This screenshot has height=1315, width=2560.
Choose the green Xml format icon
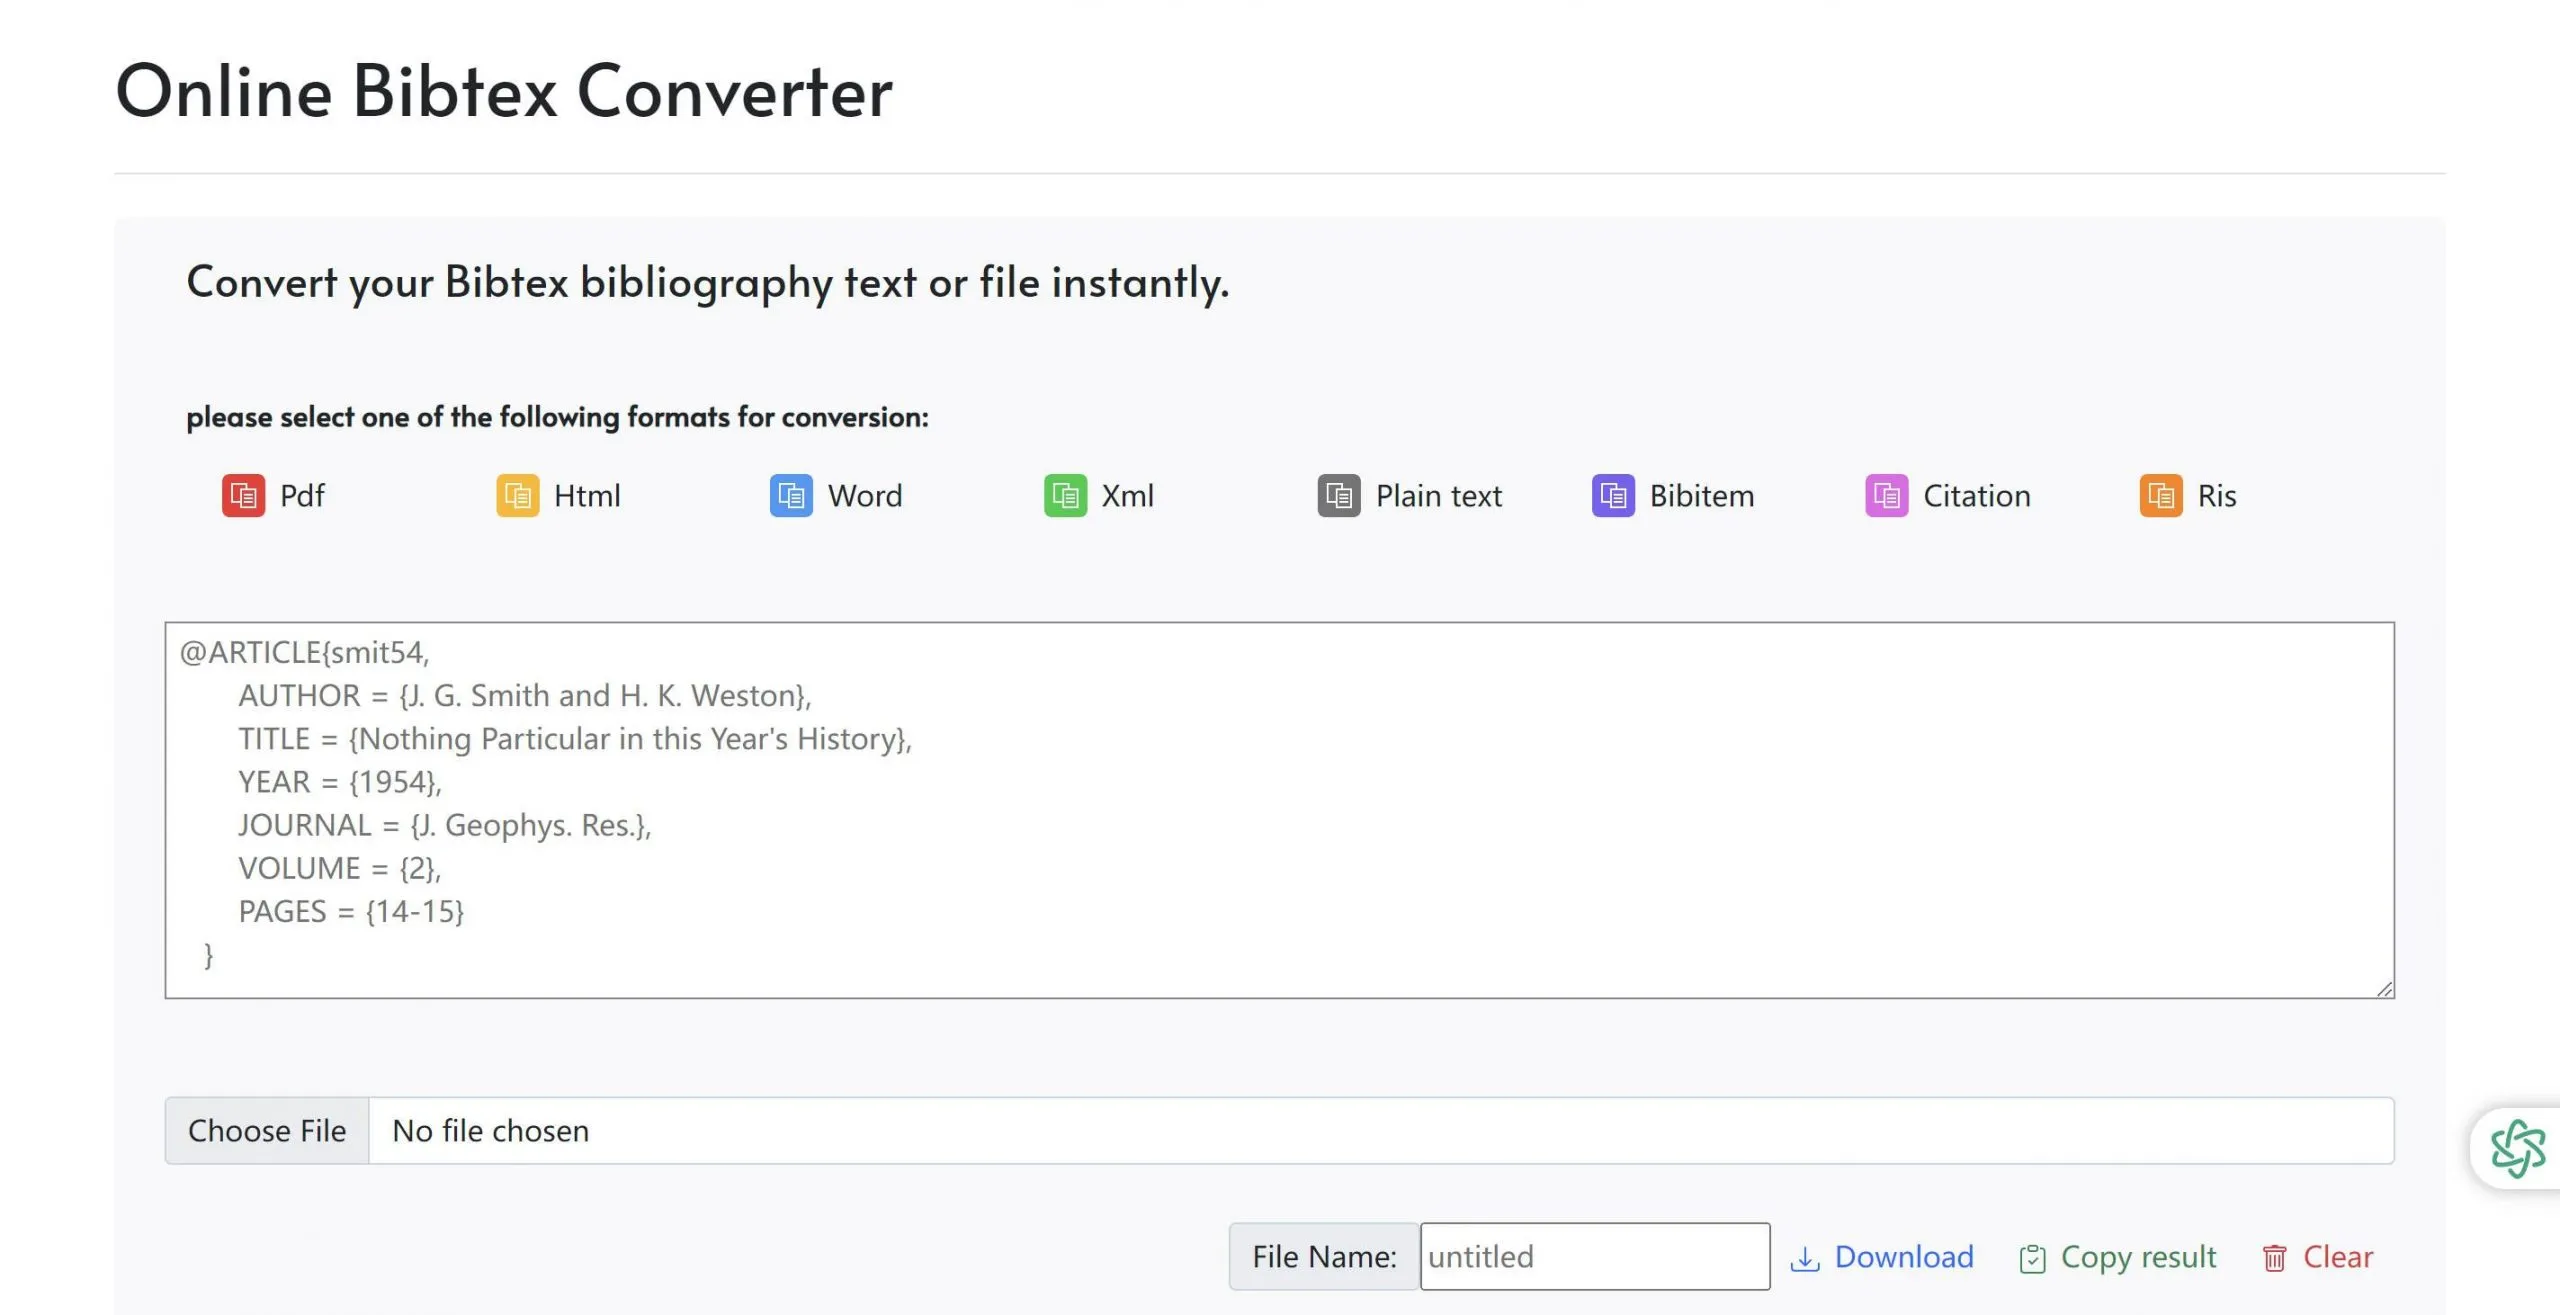click(1065, 496)
